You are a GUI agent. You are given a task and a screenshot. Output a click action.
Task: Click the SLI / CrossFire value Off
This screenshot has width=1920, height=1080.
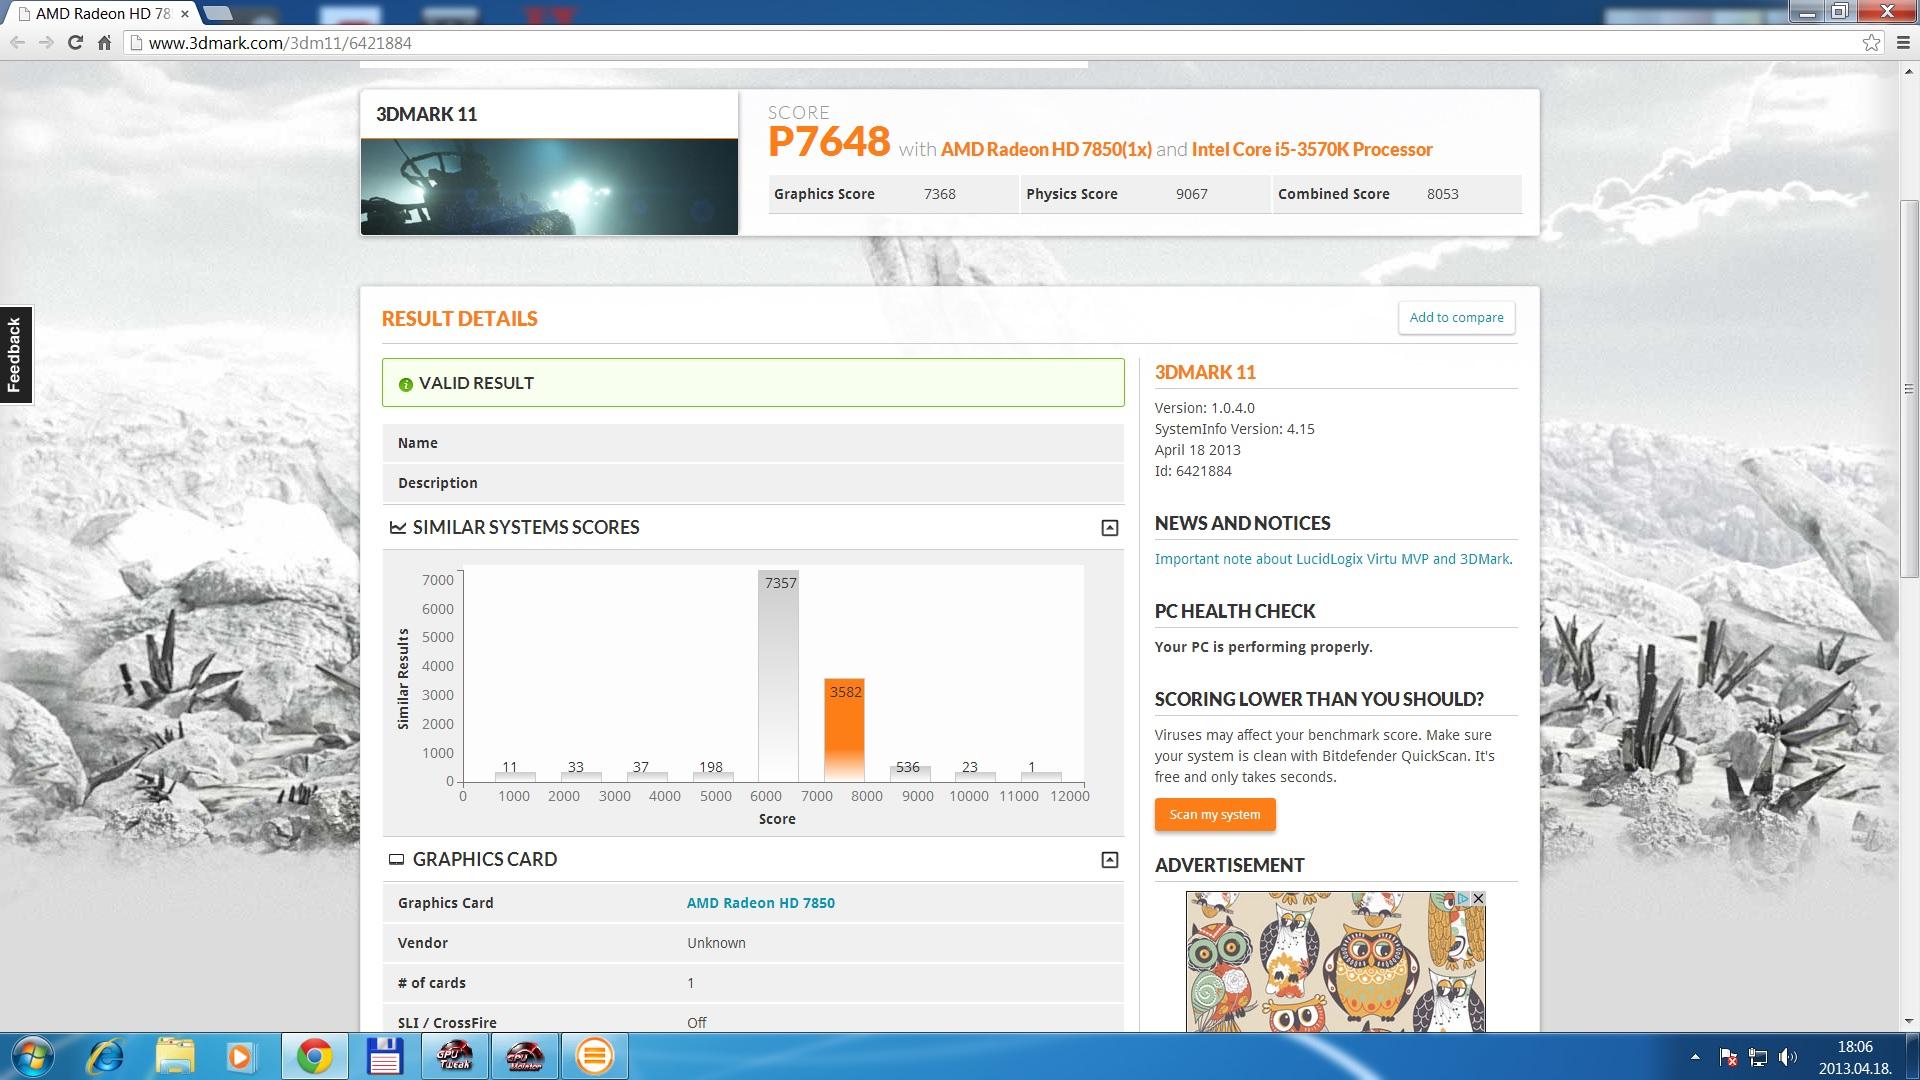click(696, 1023)
